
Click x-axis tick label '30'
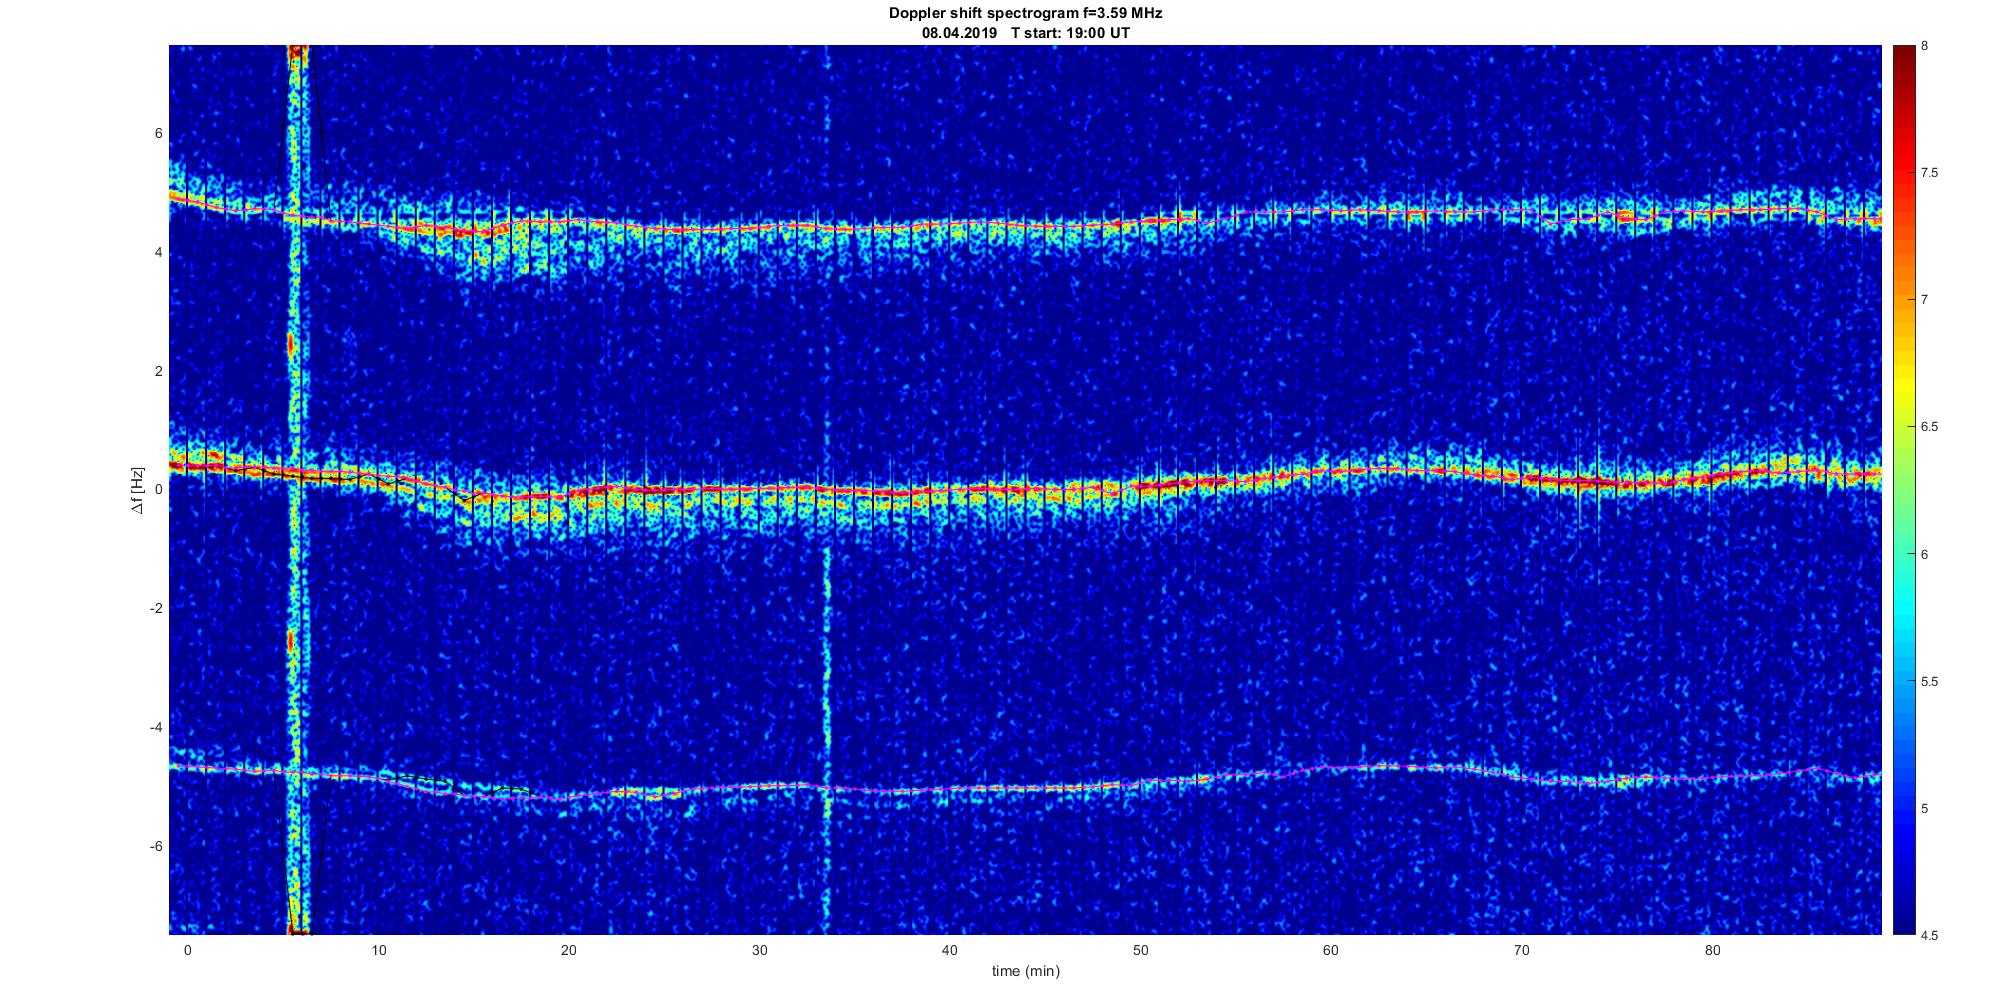click(760, 950)
